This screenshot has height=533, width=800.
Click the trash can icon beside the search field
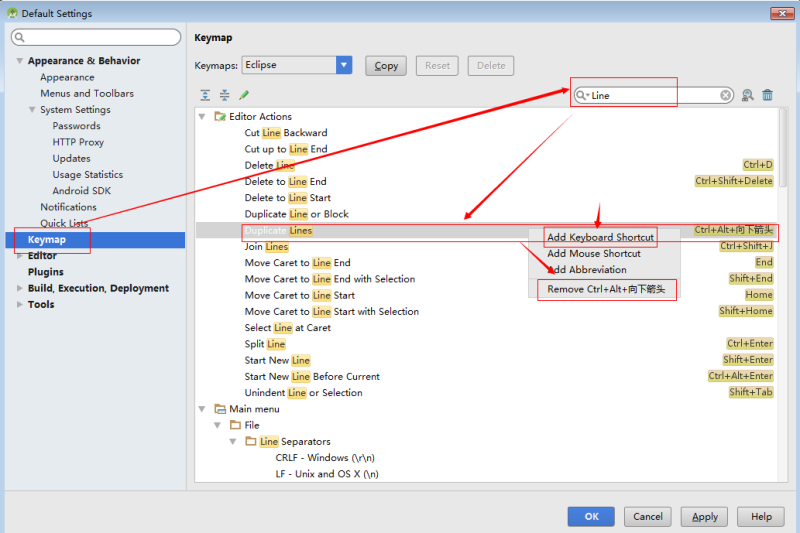click(767, 95)
